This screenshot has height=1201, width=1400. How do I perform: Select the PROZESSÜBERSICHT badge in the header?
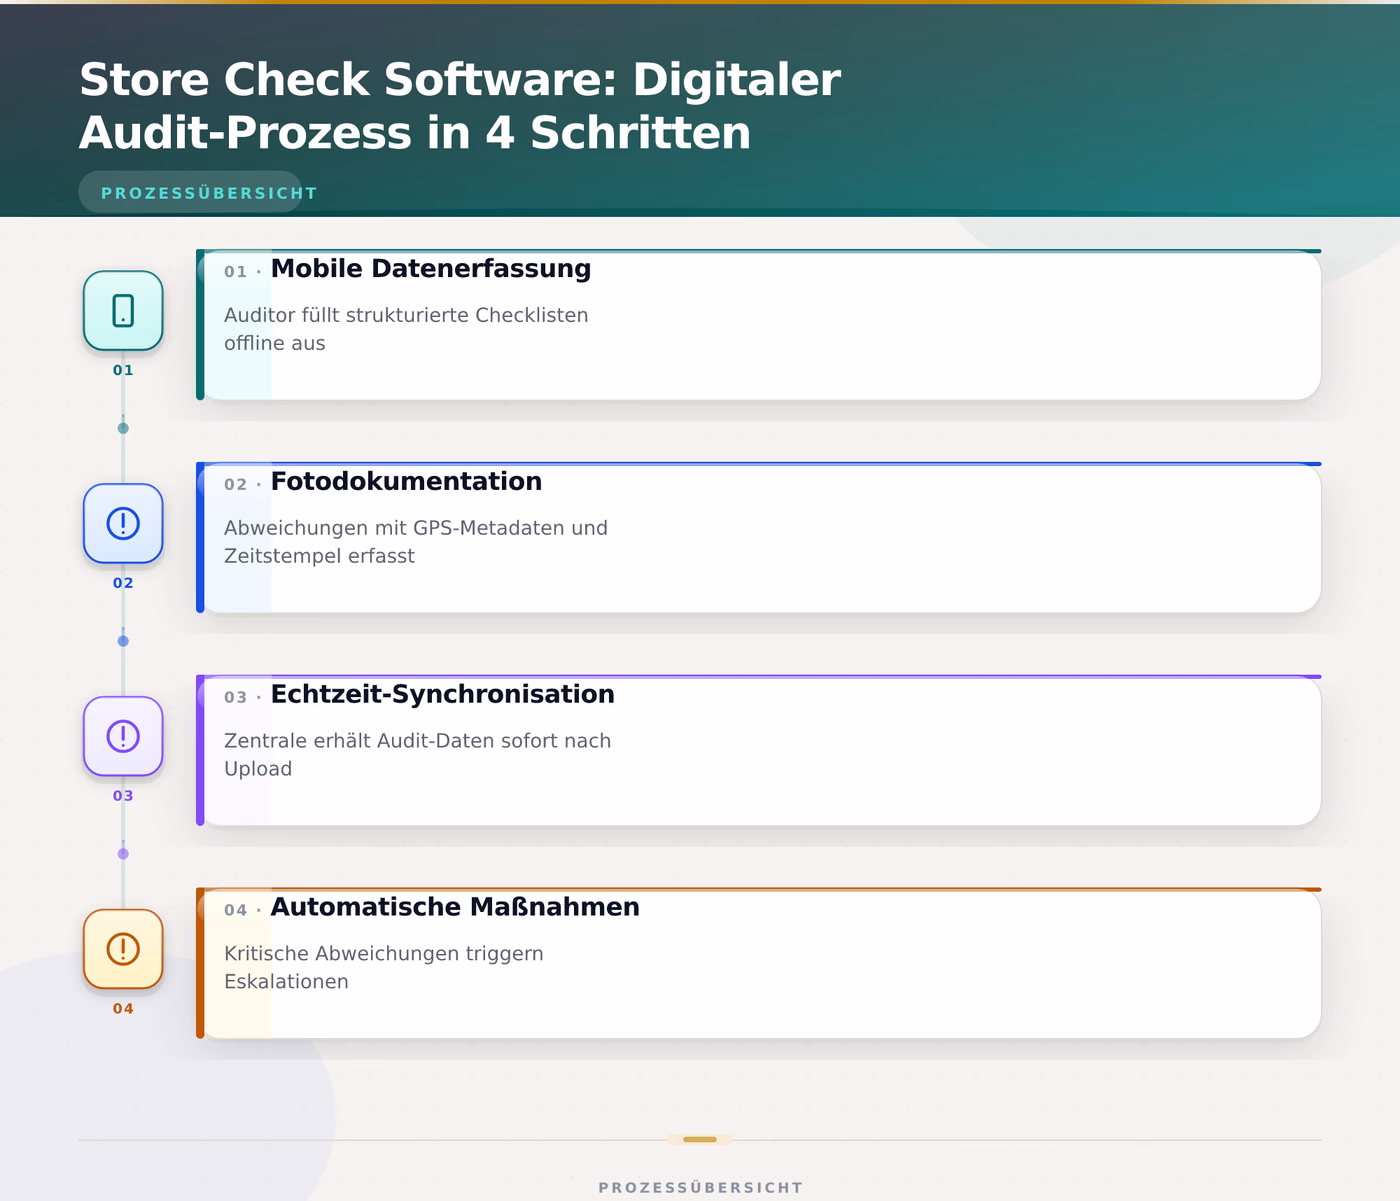(x=190, y=192)
